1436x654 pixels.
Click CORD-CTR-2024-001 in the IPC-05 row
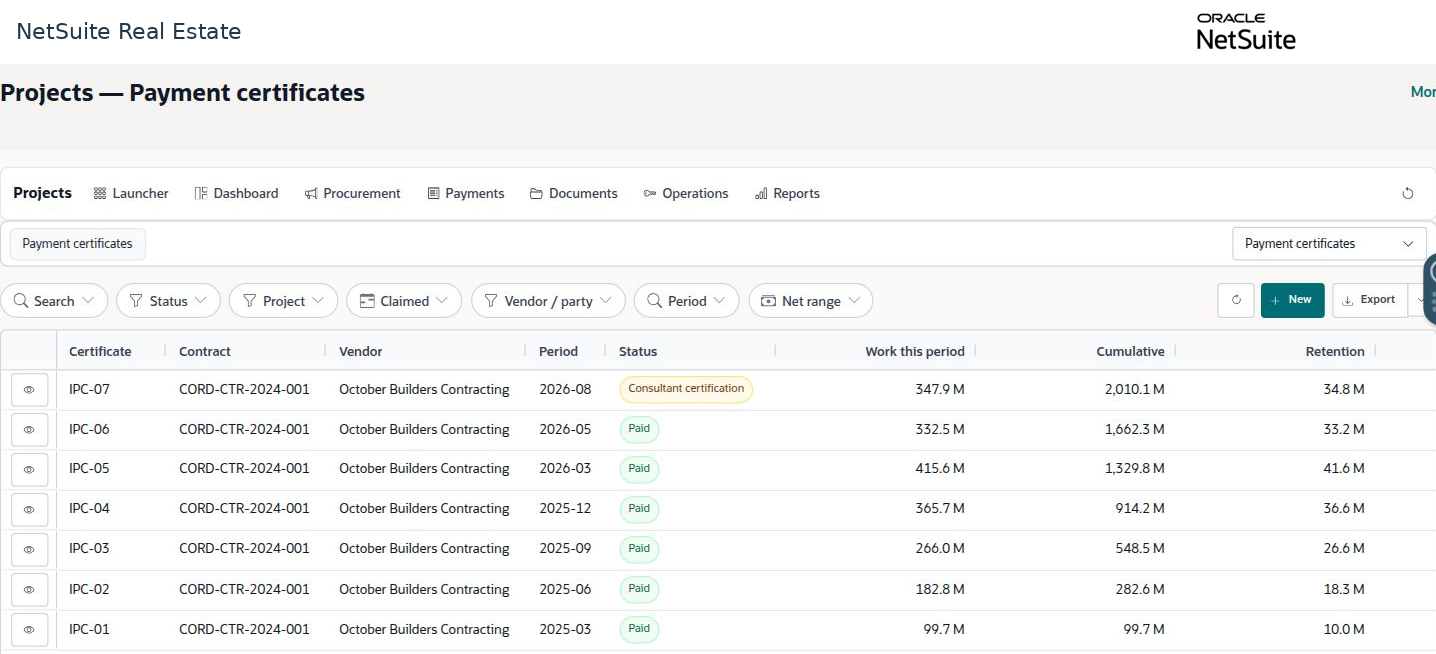pos(244,469)
